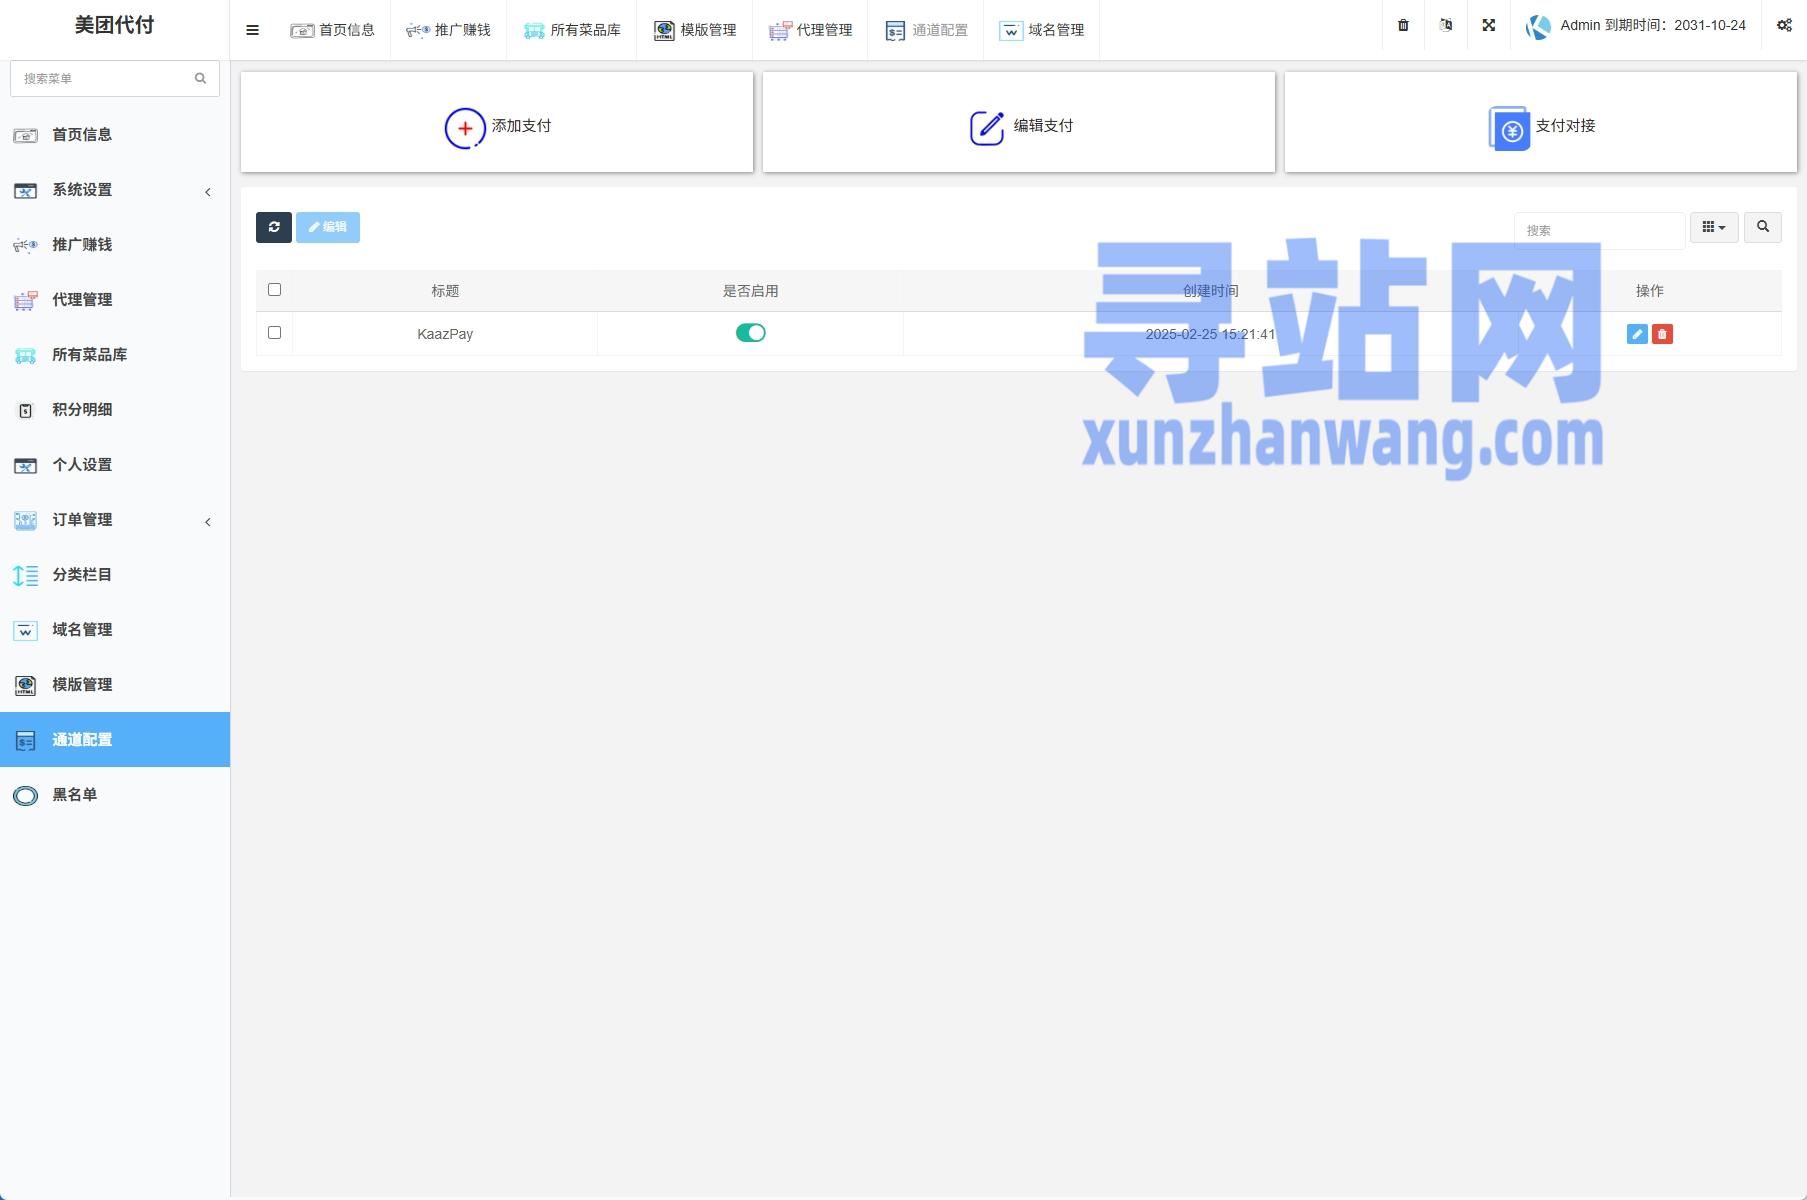The image size is (1807, 1200).
Task: Switch to 通道配置 top tab
Action: tap(926, 30)
